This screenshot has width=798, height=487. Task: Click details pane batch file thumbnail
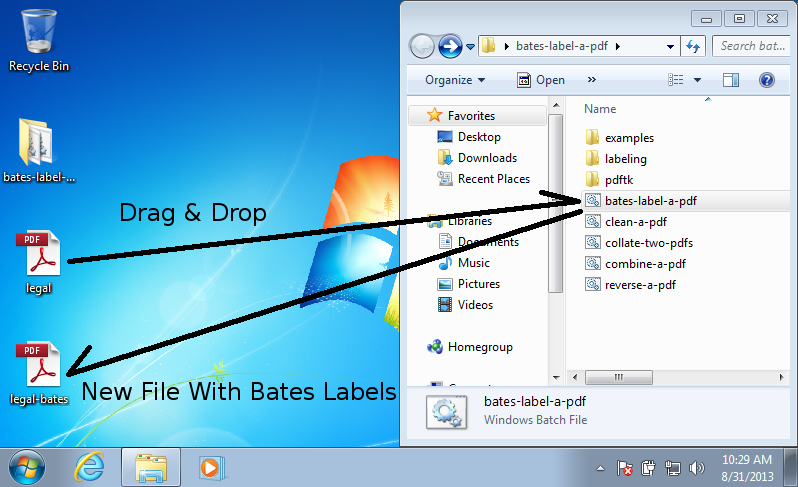446,413
